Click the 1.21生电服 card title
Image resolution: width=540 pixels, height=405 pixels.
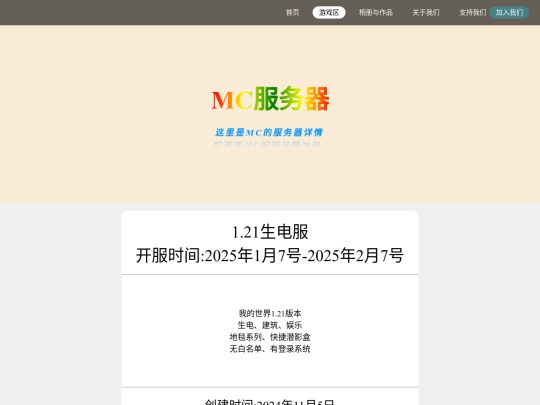coord(270,232)
